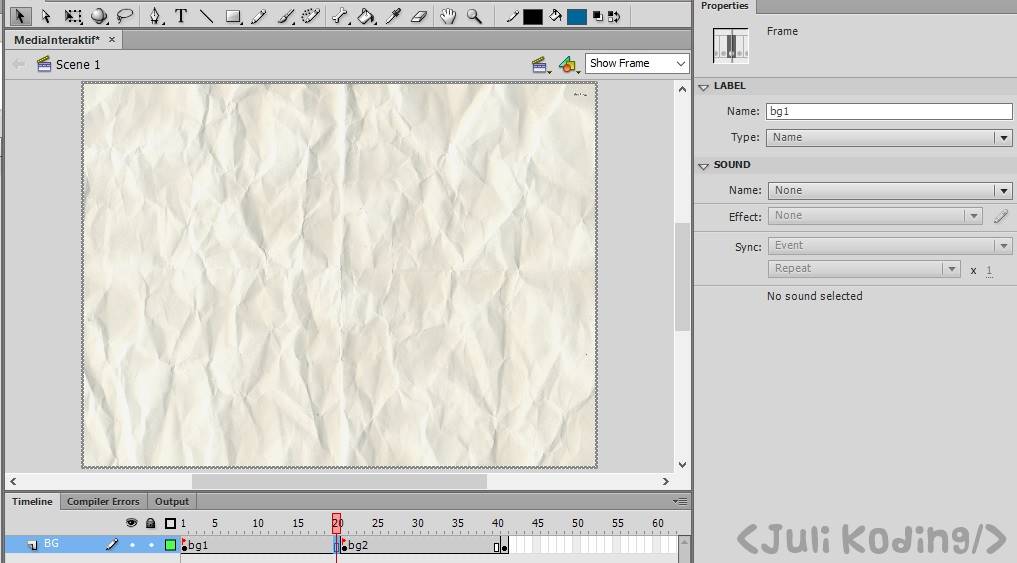Click the frame label Name field

pyautogui.click(x=888, y=112)
